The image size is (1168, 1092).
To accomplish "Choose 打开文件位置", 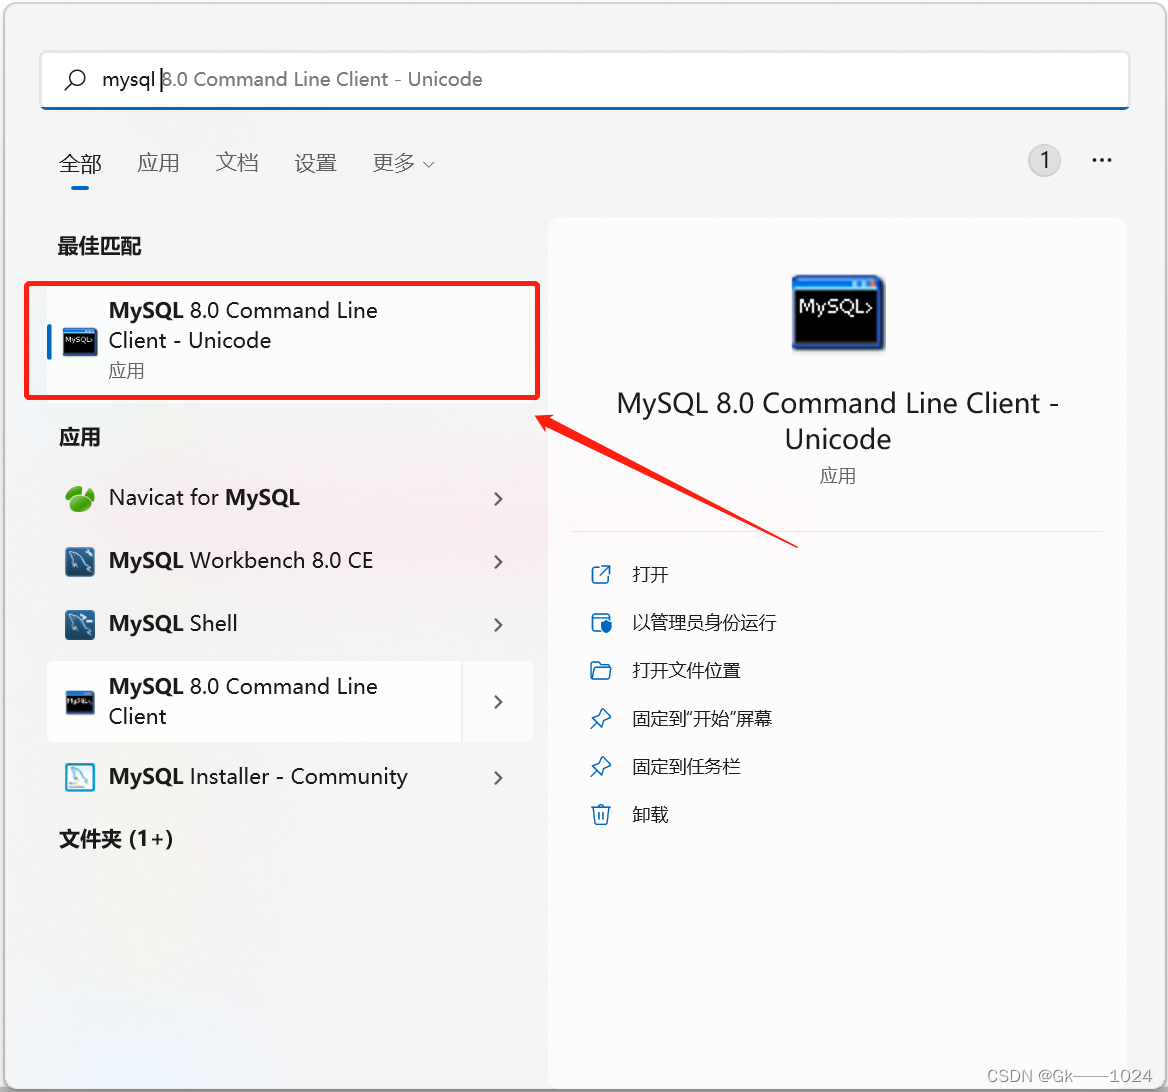I will [x=686, y=670].
